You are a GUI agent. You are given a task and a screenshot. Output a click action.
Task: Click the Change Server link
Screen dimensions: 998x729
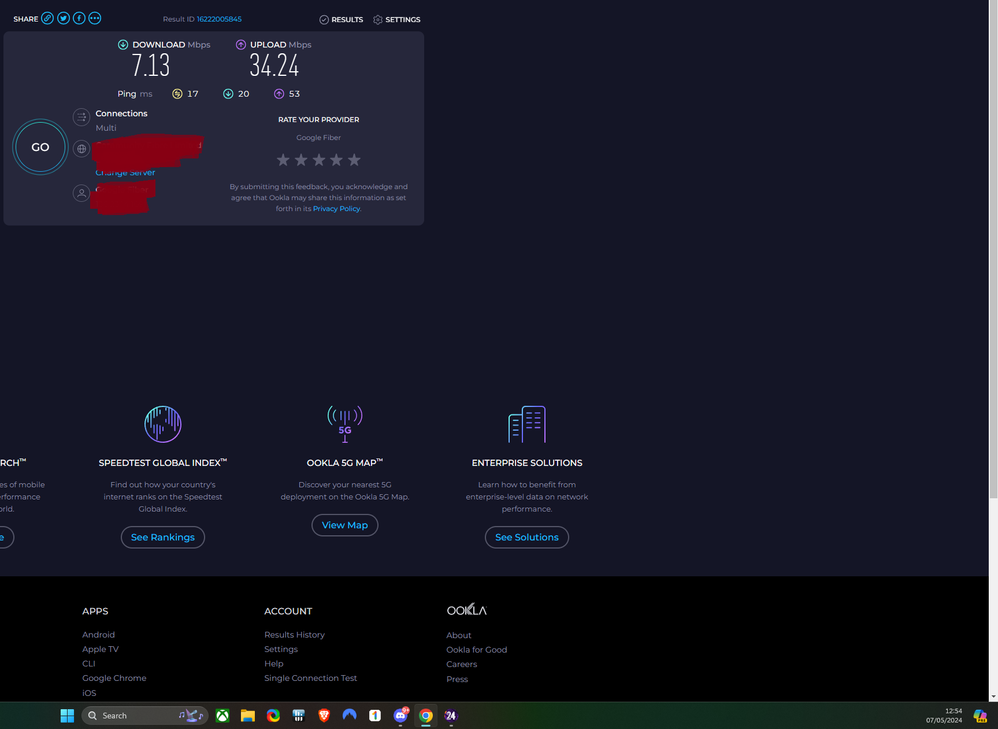coord(125,173)
